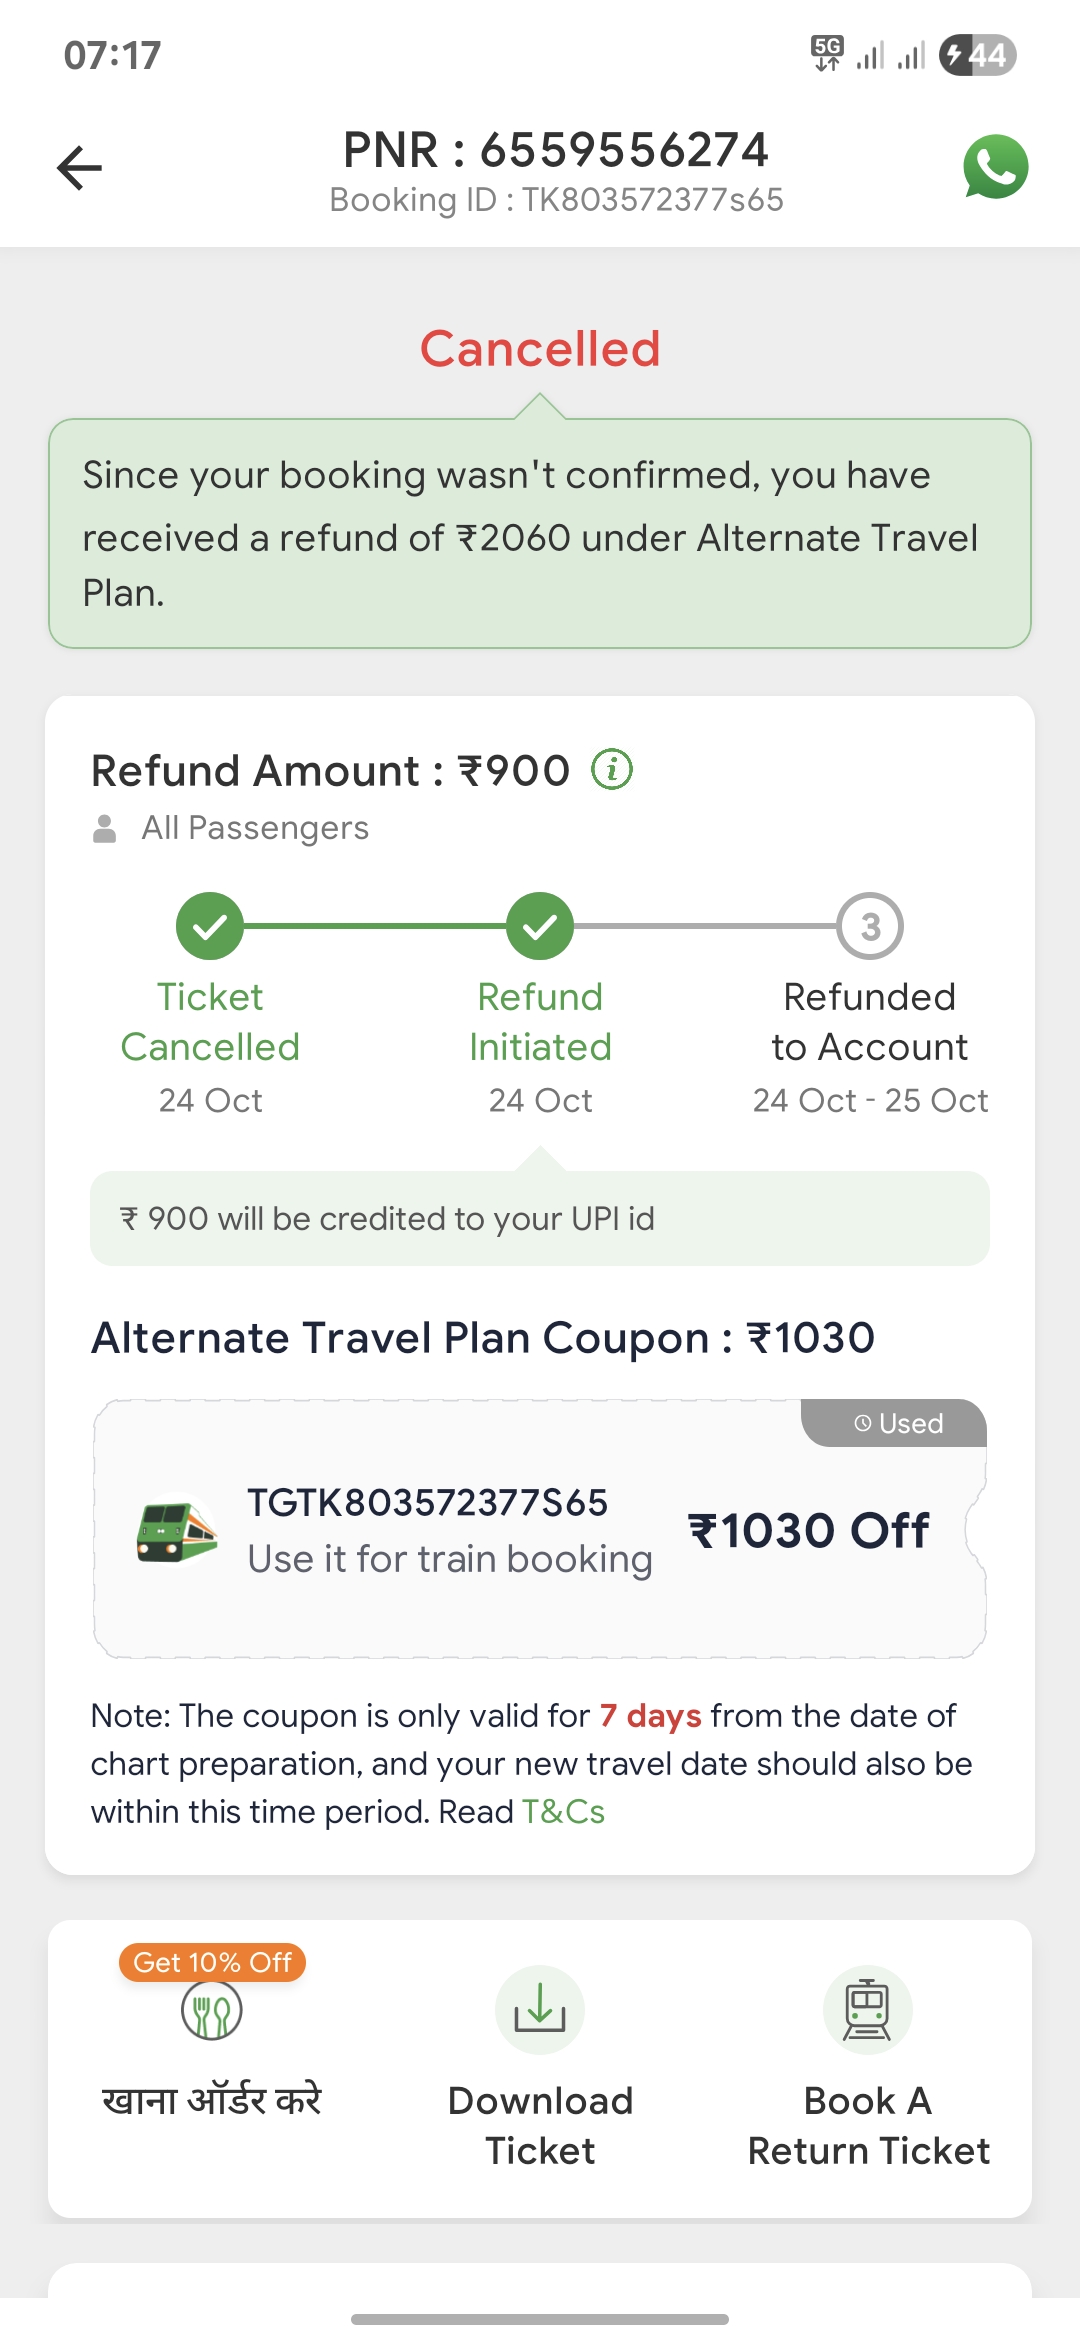Tap the ₹1030 Off coupon value

point(808,1531)
